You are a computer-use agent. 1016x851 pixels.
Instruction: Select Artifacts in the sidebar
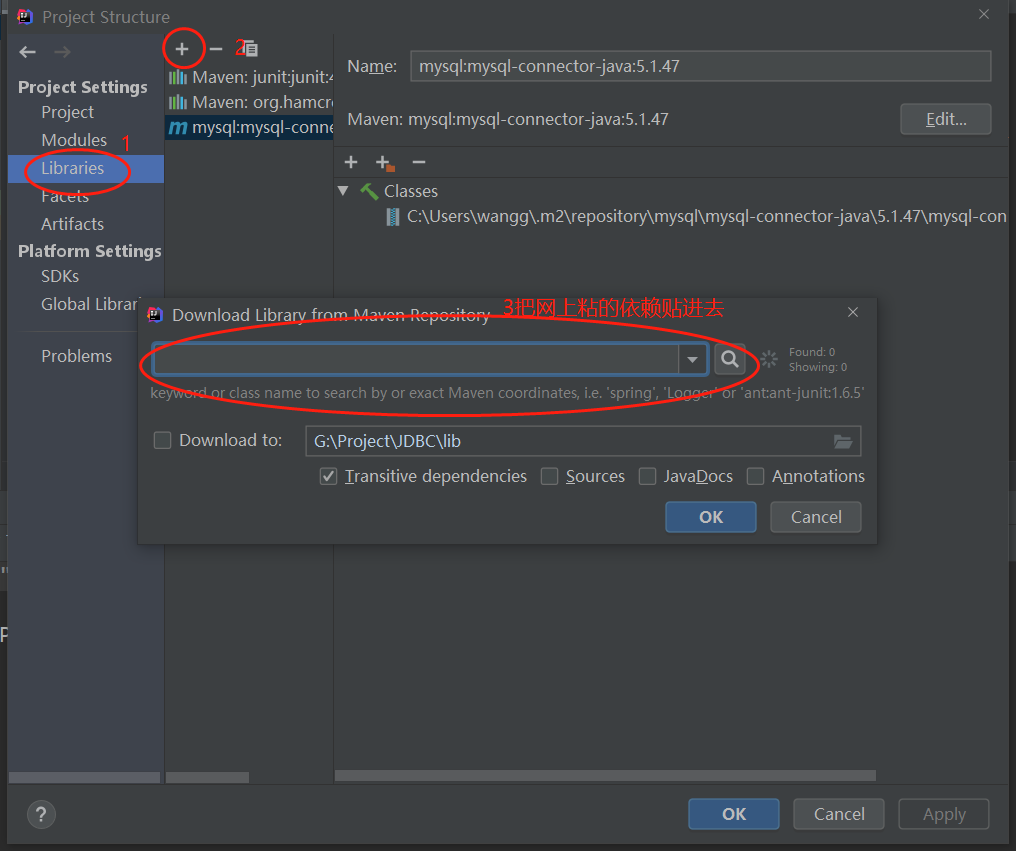(x=73, y=224)
